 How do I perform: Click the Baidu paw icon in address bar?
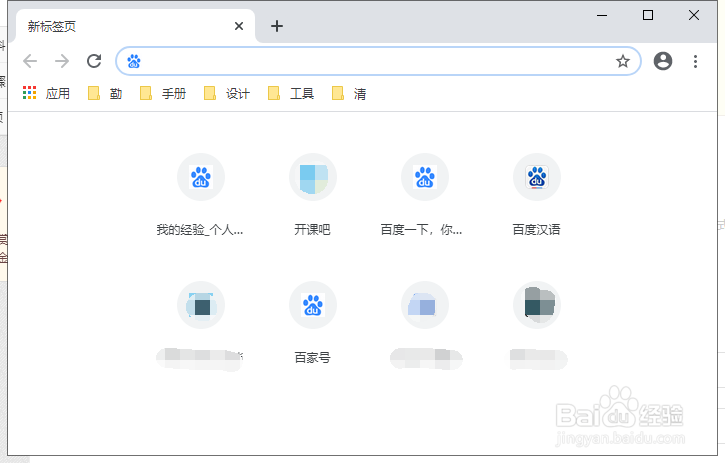[134, 61]
